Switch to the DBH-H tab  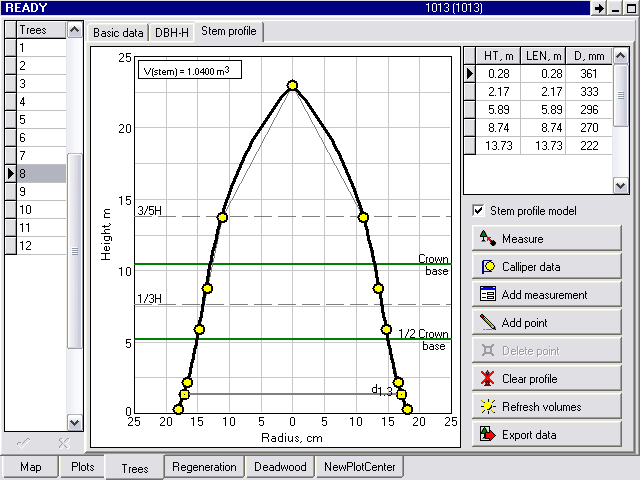[172, 33]
